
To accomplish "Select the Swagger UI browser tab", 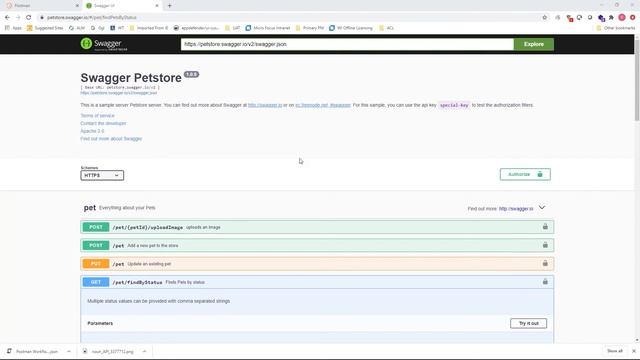I will (122, 6).
